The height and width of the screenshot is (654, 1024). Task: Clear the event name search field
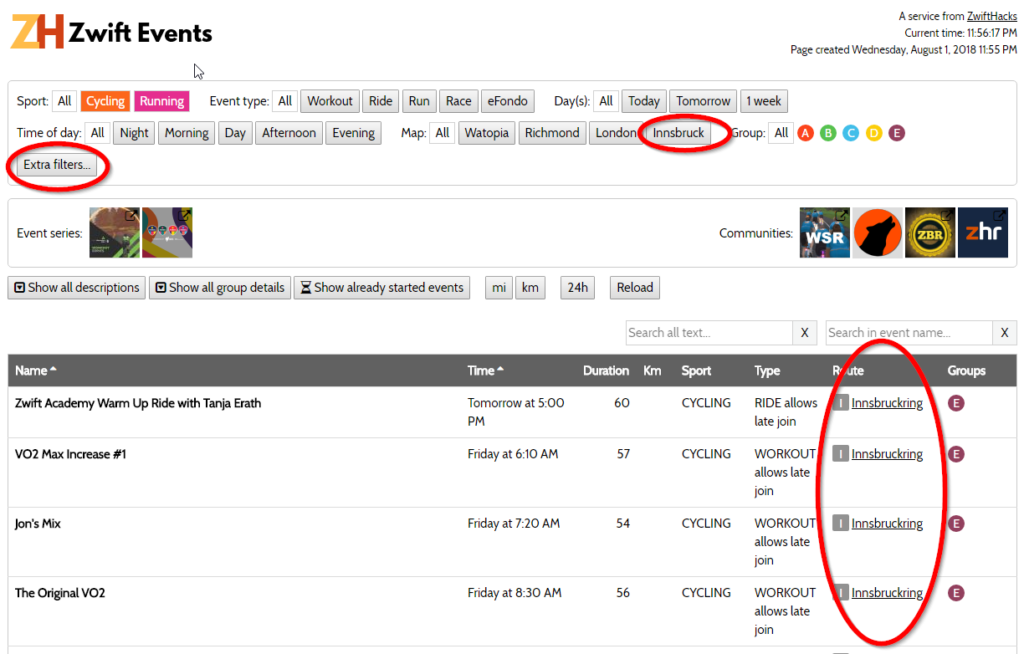[1004, 333]
